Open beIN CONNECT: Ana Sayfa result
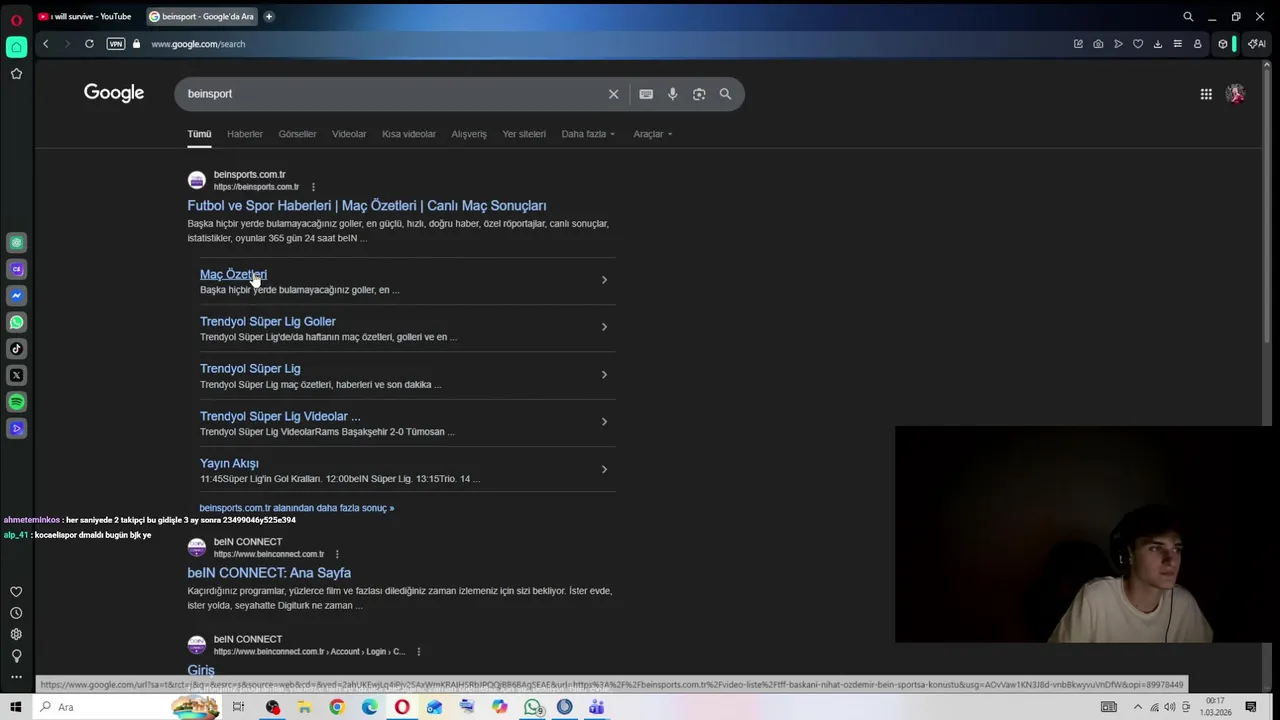Screen dimensions: 1280x720 (269, 573)
